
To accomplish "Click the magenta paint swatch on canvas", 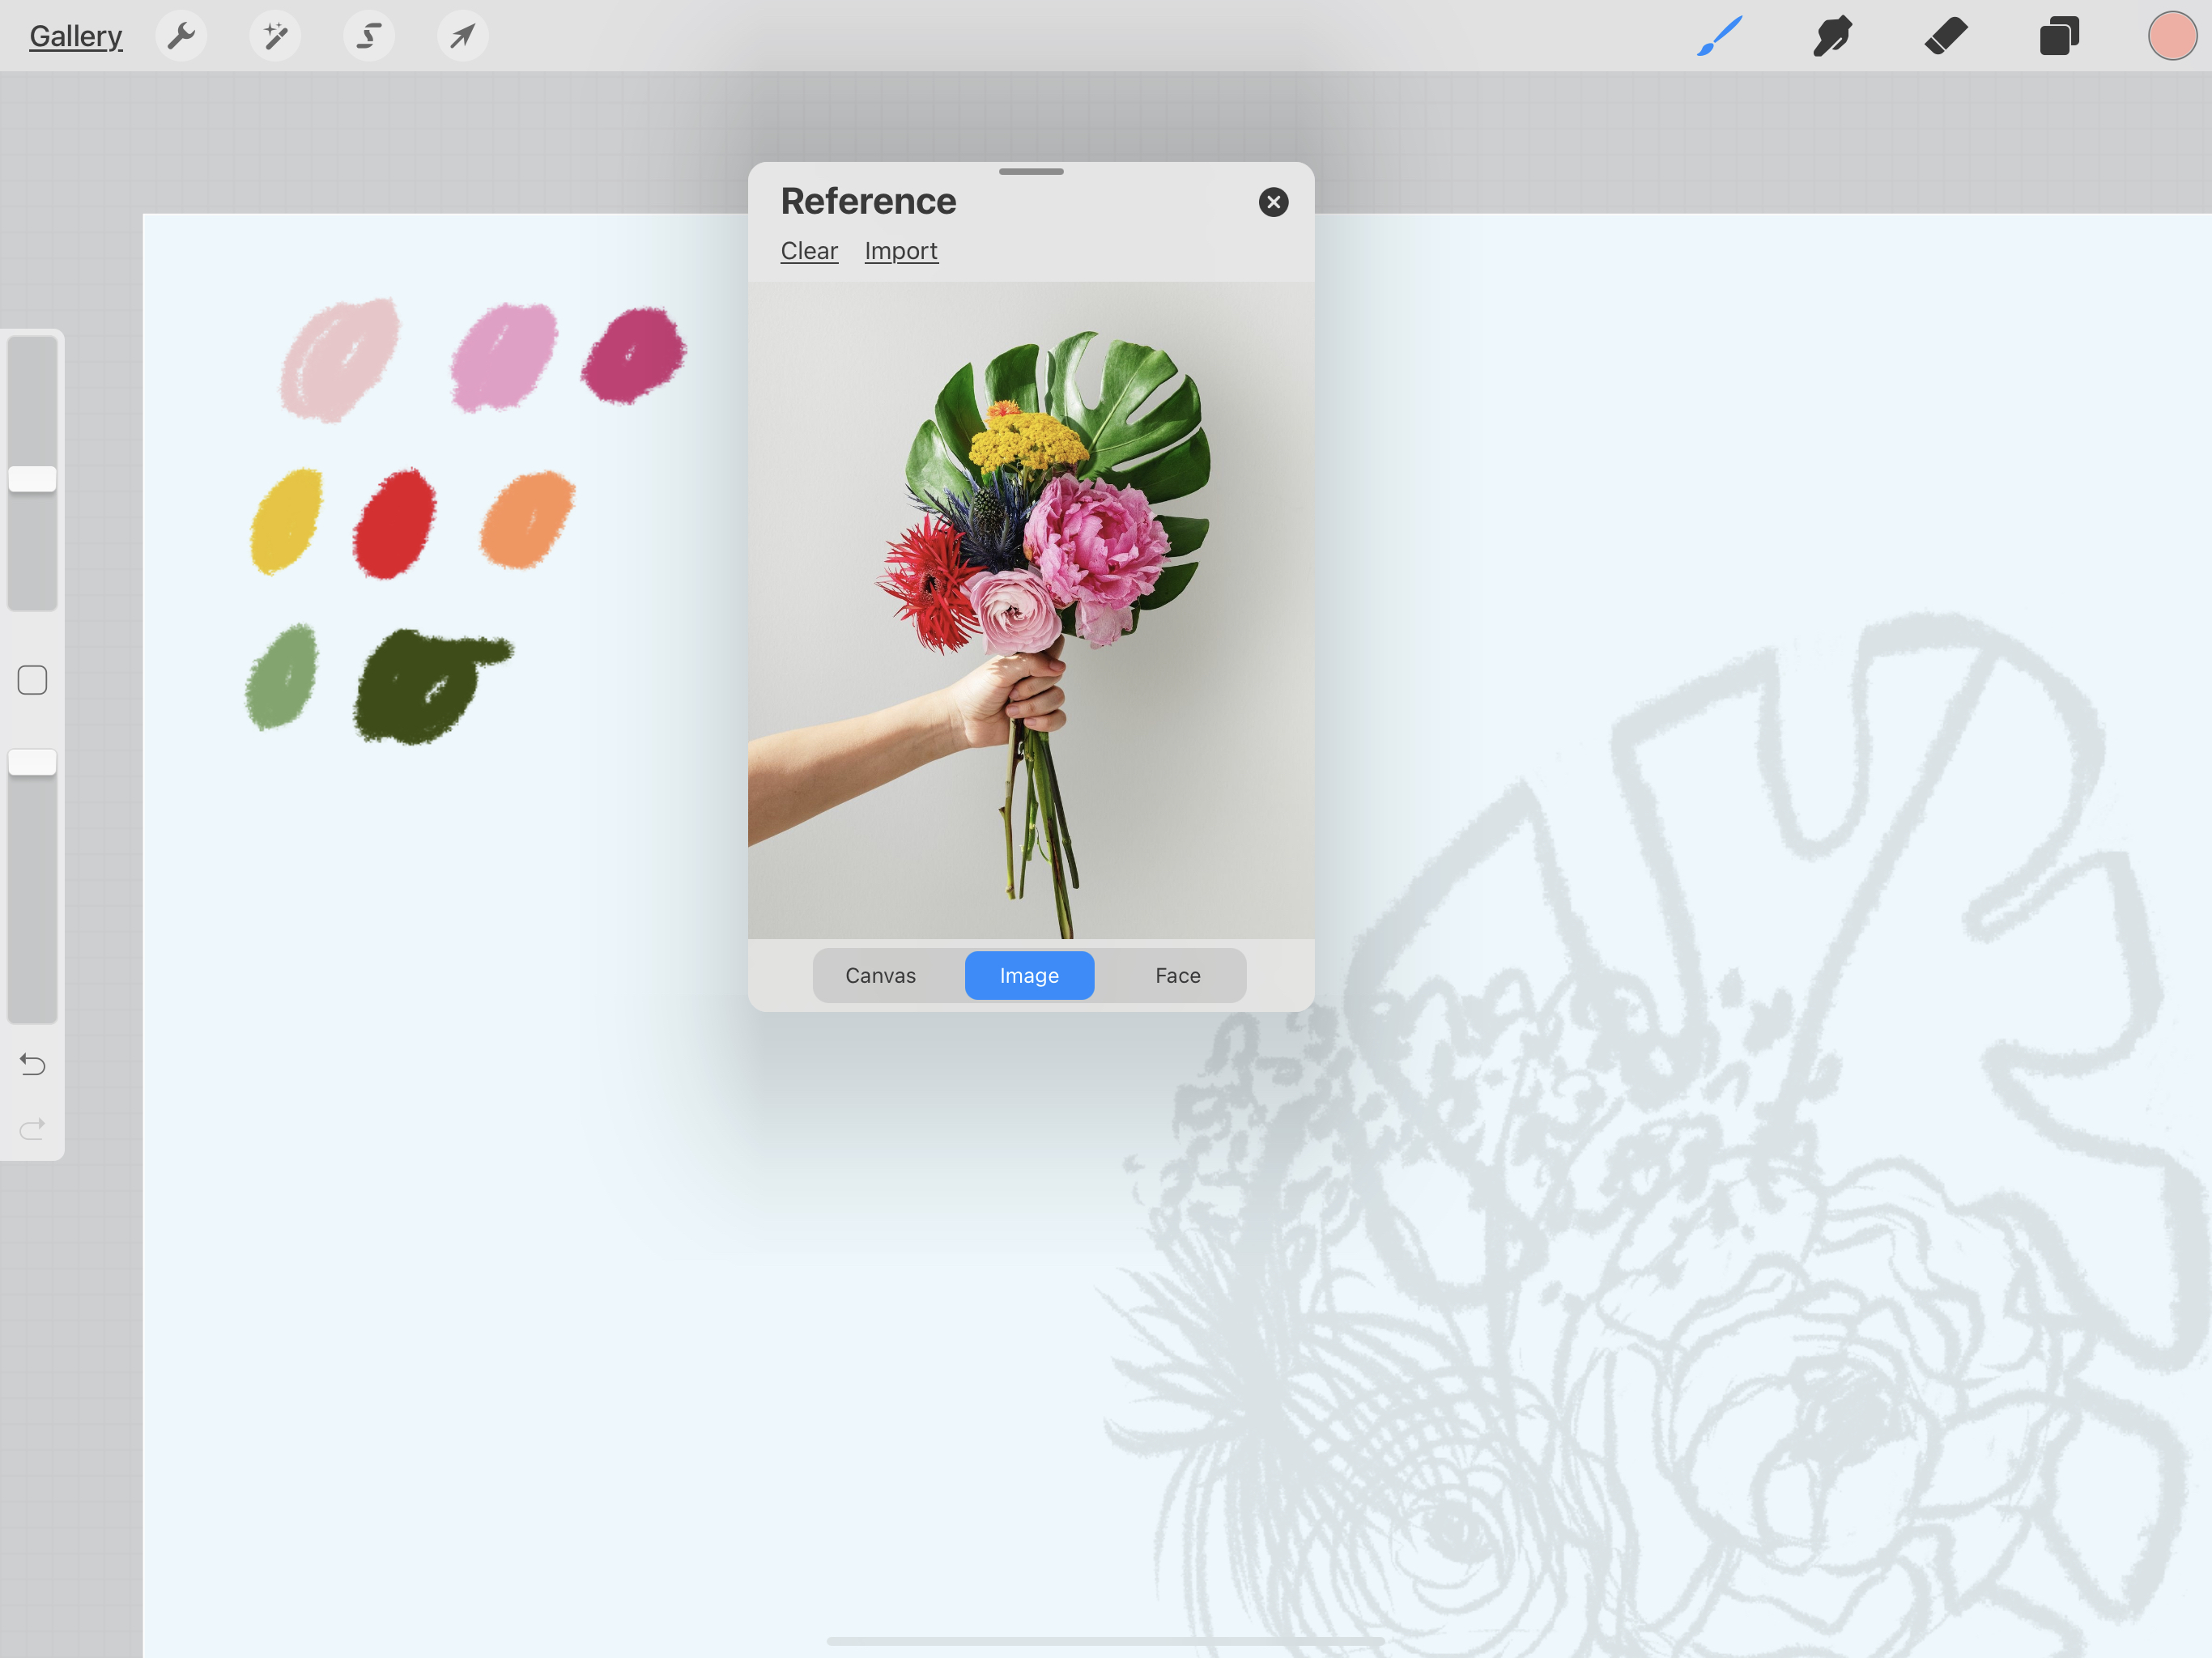I will (633, 355).
